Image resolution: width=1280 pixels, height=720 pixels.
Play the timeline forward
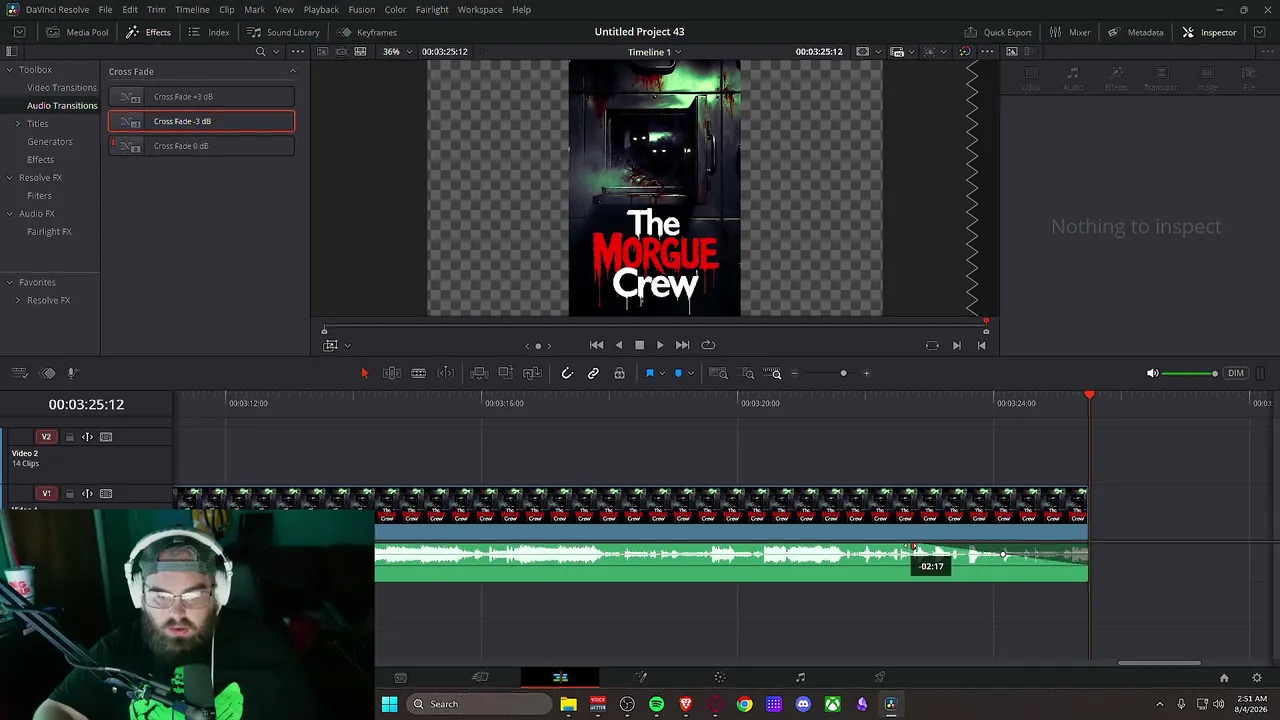pyautogui.click(x=660, y=345)
